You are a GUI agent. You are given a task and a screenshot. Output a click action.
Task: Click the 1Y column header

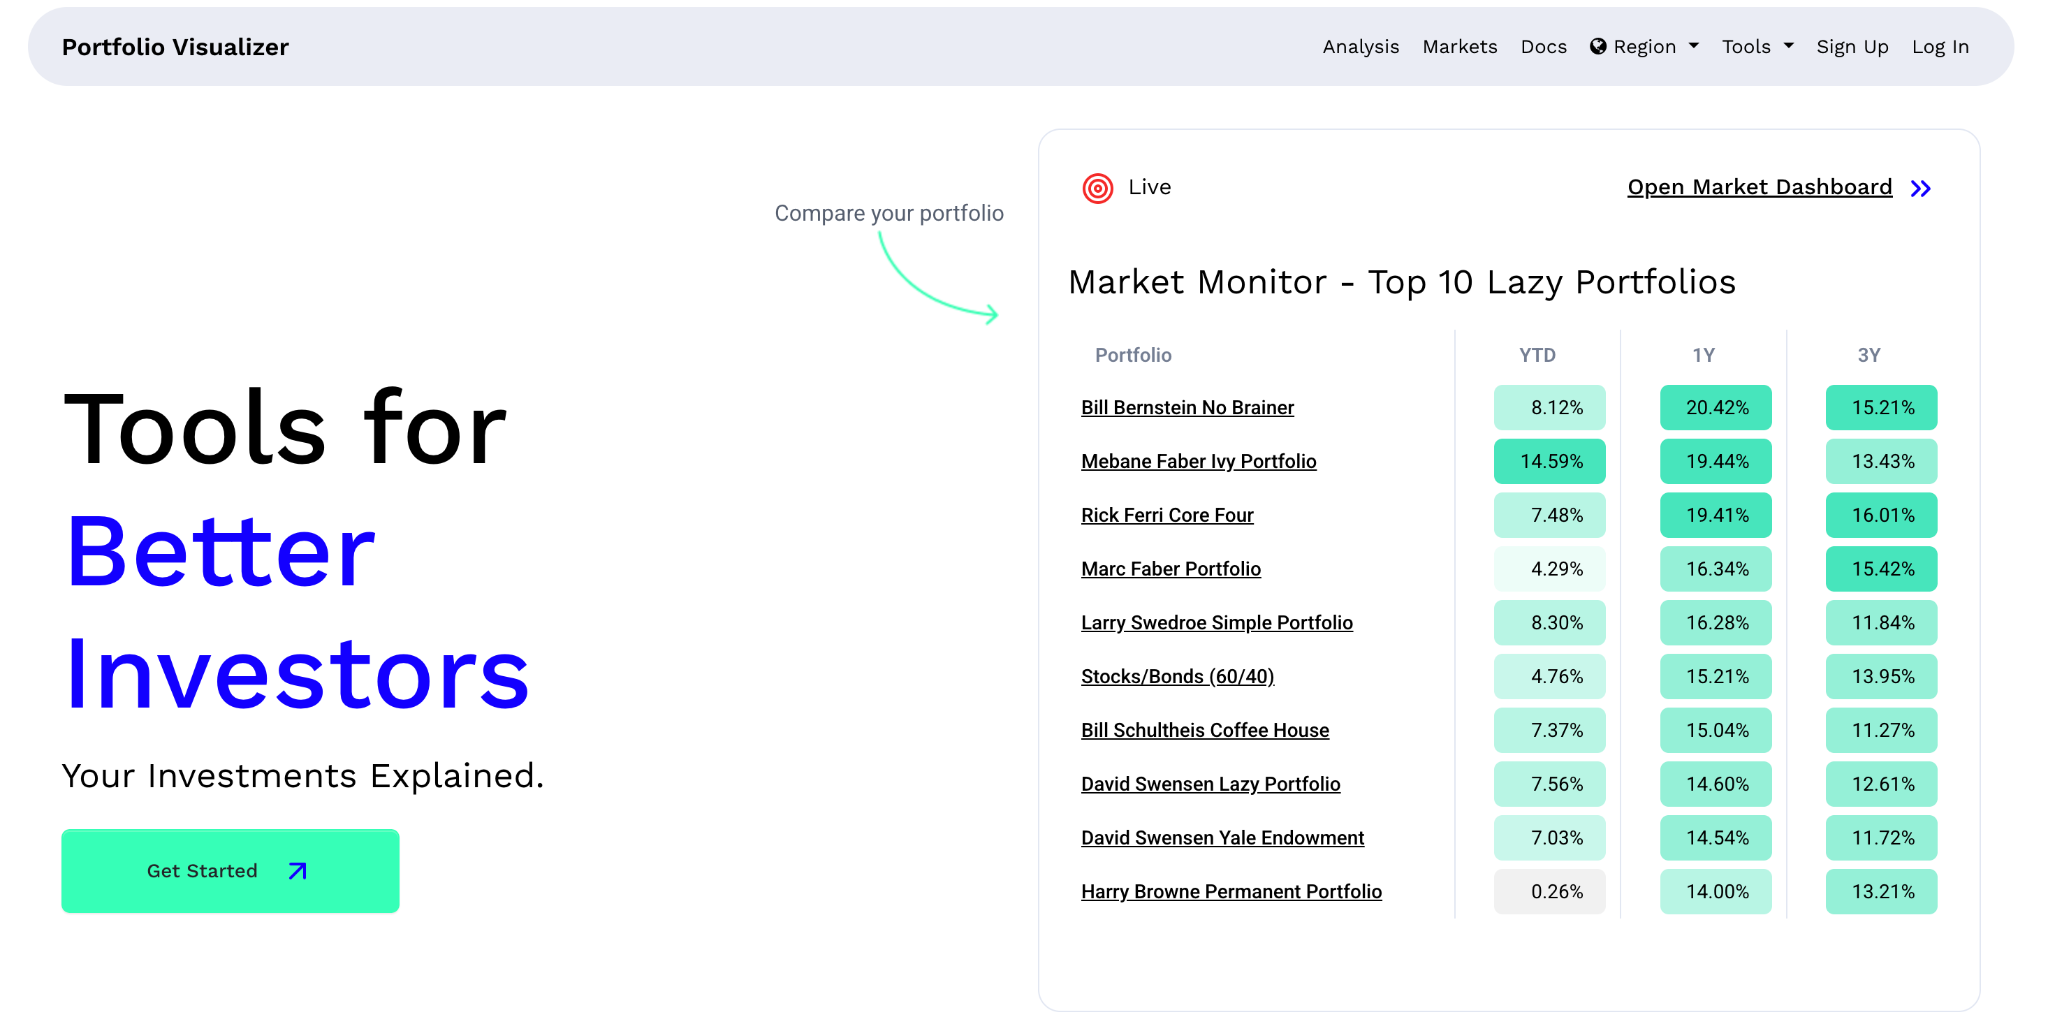(1703, 355)
